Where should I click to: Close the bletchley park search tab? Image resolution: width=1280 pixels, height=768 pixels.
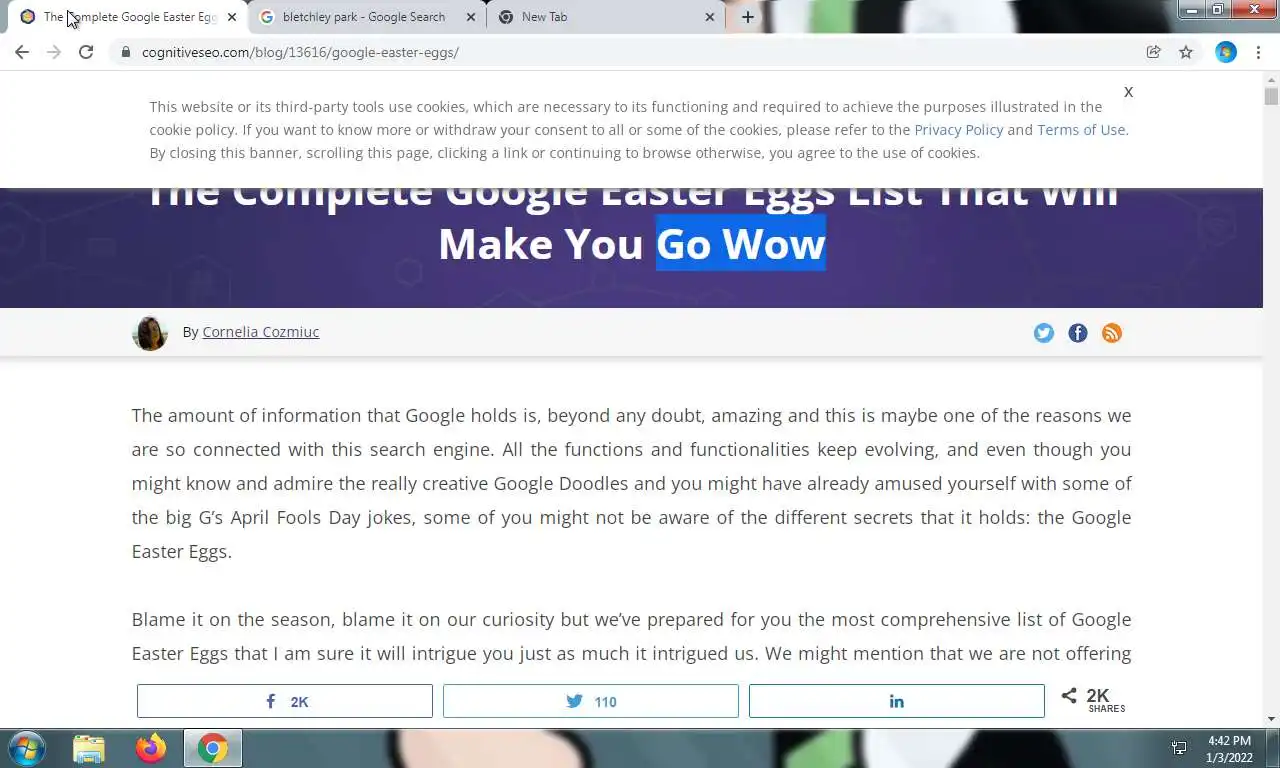point(470,17)
